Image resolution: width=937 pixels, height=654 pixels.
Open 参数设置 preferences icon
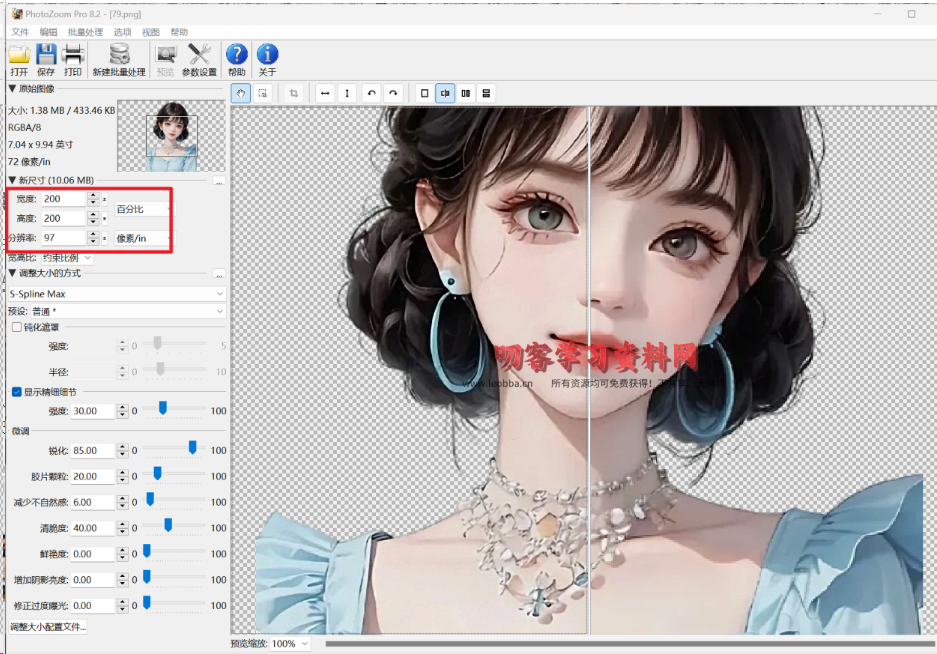pyautogui.click(x=199, y=60)
